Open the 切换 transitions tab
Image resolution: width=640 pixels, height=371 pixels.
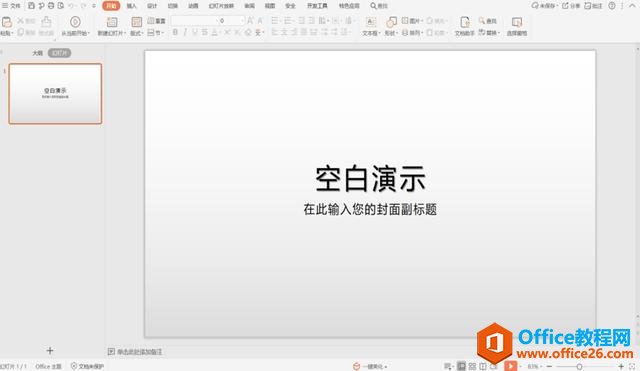coord(173,6)
